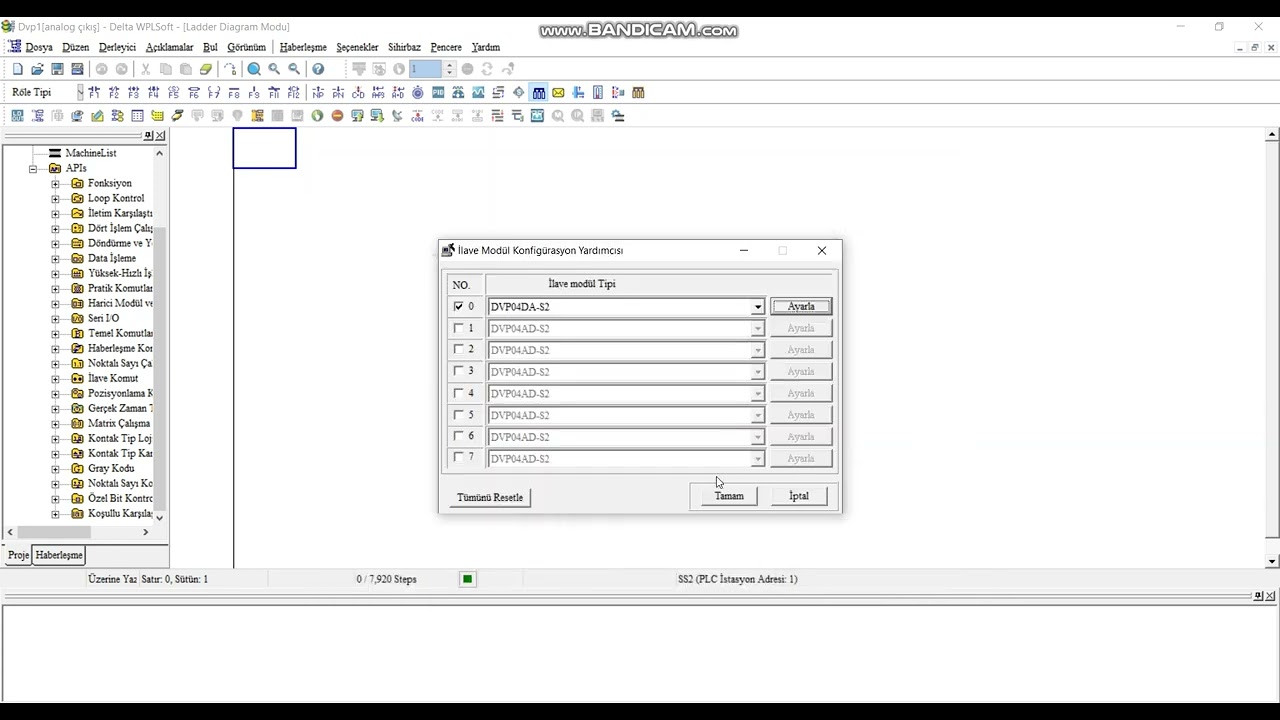
Task: Use the eraser delete icon
Action: [205, 69]
